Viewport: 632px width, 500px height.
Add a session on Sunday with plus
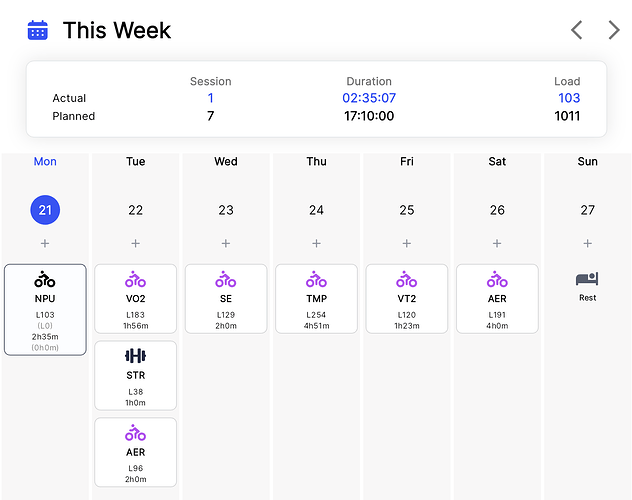[587, 243]
